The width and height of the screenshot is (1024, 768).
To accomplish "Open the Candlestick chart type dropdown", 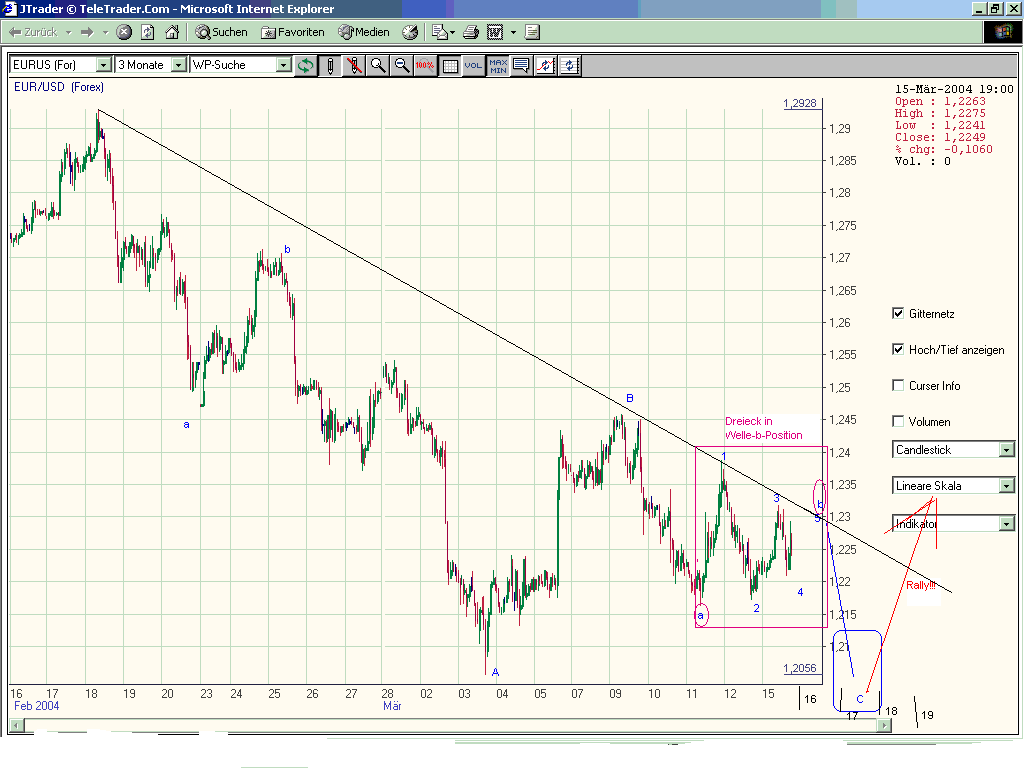I will [x=953, y=449].
